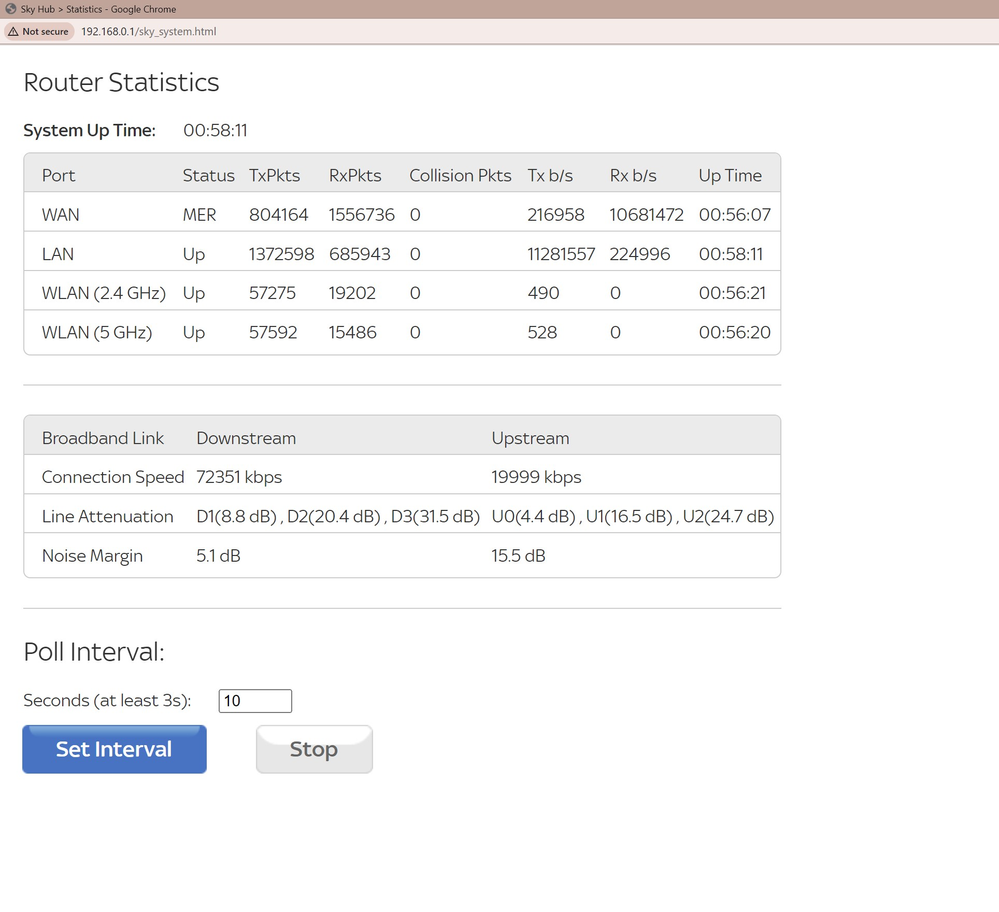
Task: Select the poll interval seconds input field
Action: 254,700
